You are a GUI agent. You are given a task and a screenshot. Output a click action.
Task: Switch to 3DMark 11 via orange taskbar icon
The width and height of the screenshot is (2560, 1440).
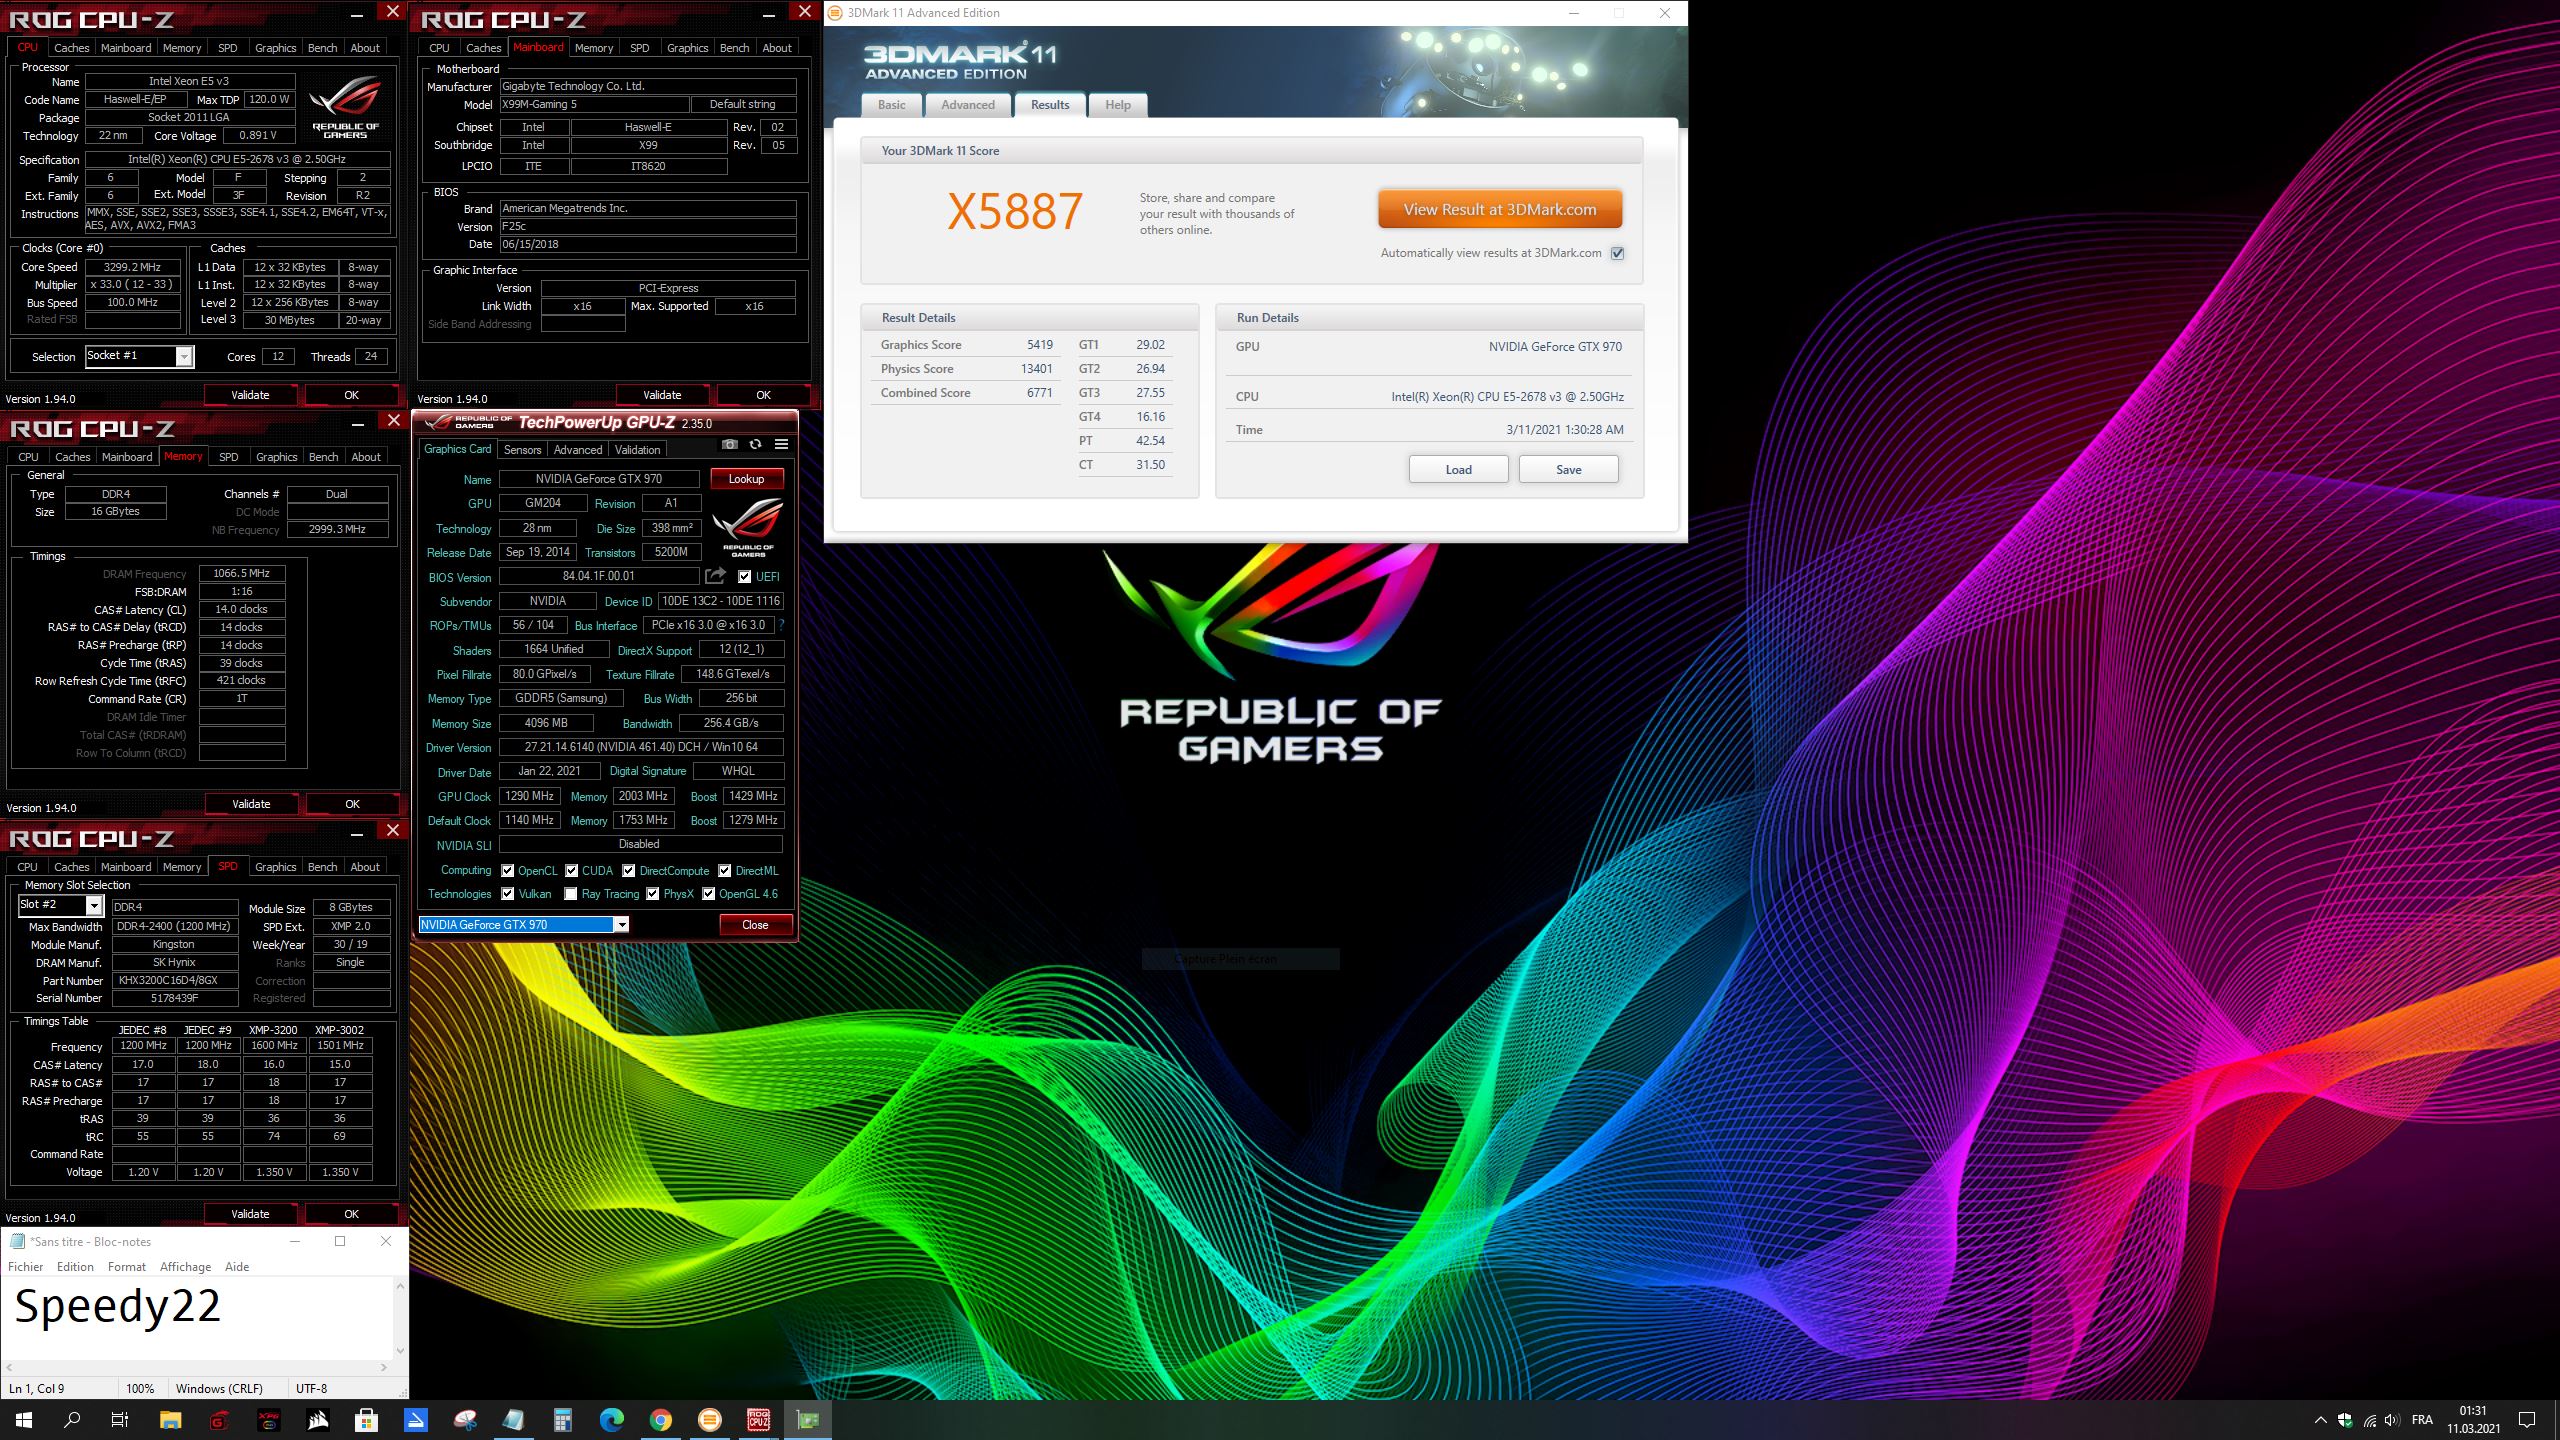click(x=709, y=1420)
